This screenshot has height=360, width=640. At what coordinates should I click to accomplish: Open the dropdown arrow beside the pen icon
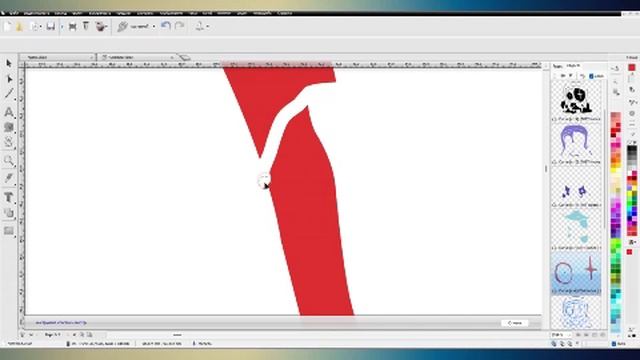(x=154, y=27)
